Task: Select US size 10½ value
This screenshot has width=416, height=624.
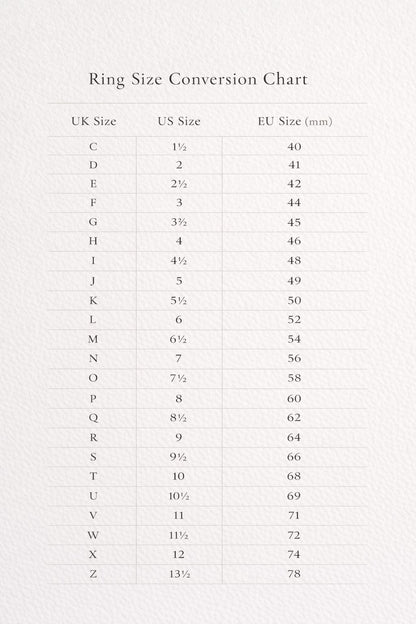Action: [179, 496]
